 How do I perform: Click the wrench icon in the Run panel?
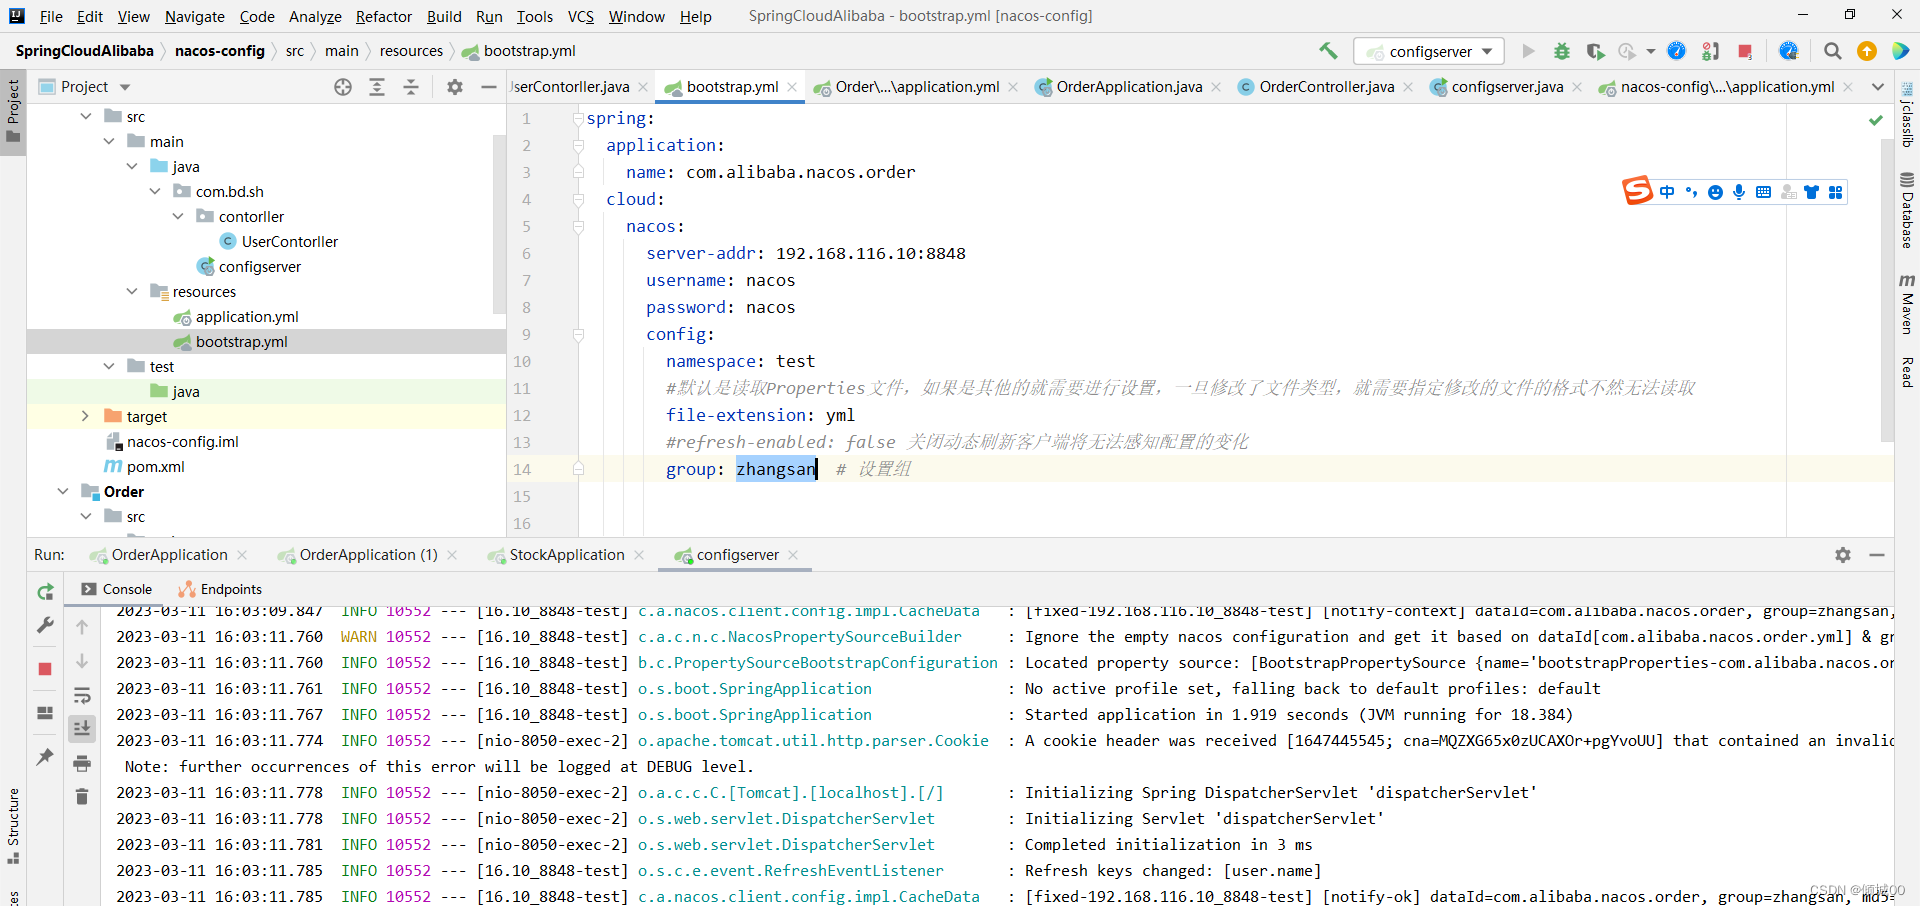point(45,625)
